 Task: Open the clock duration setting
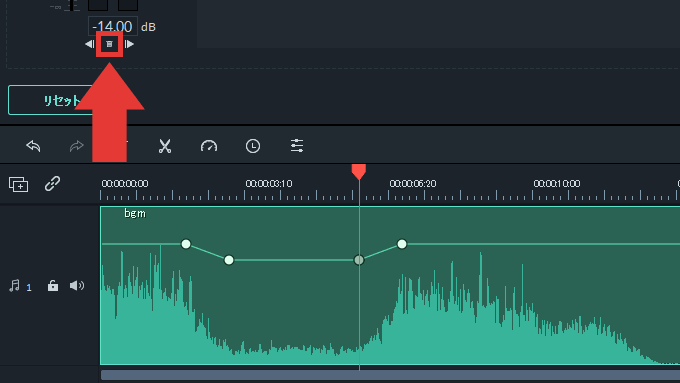coord(253,146)
